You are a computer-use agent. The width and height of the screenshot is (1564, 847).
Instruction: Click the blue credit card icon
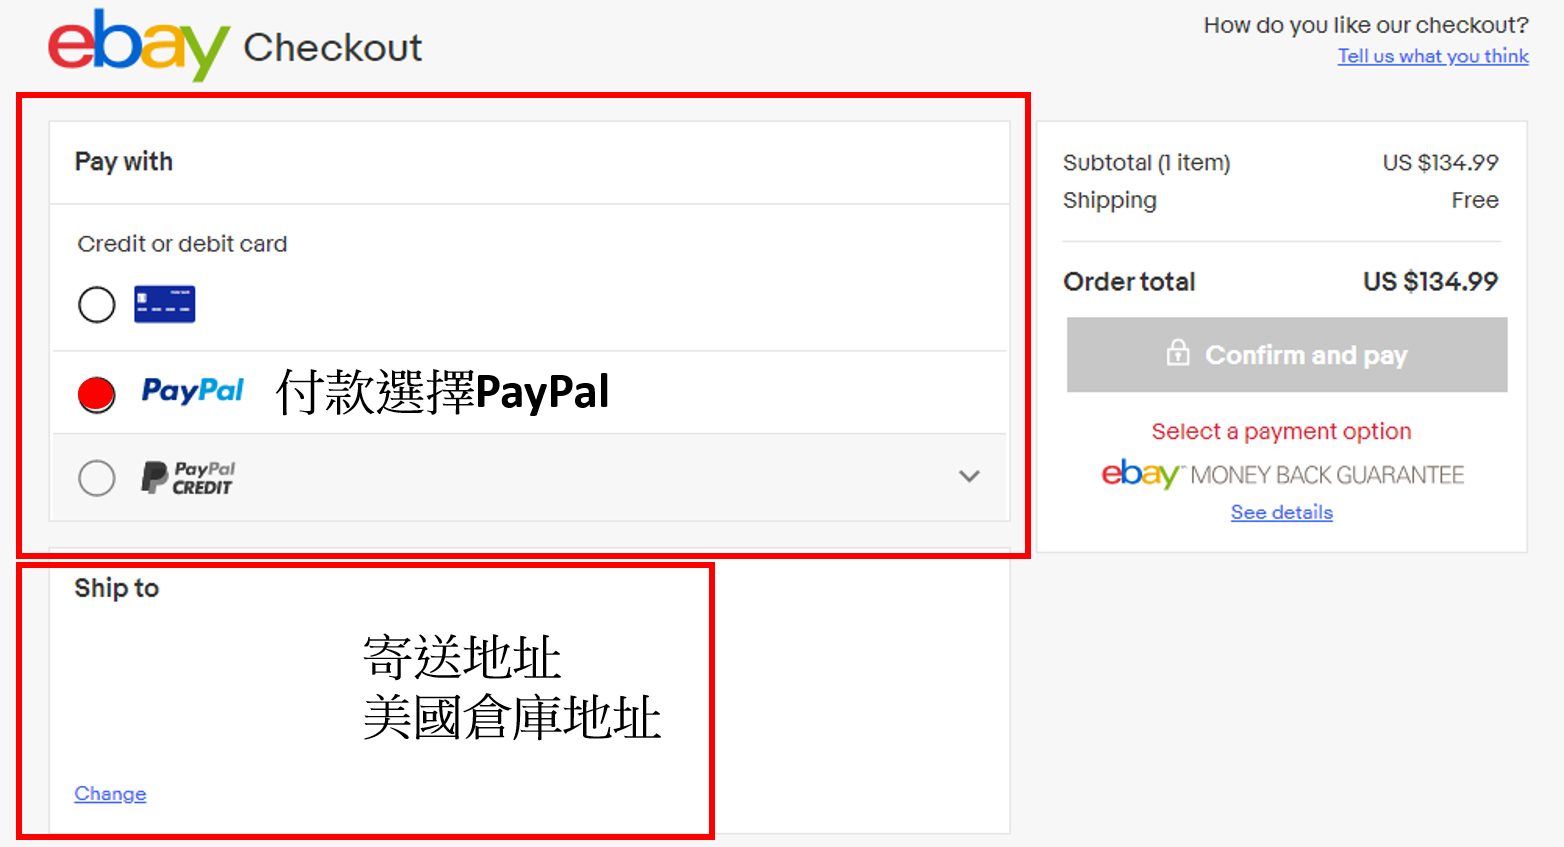[165, 304]
